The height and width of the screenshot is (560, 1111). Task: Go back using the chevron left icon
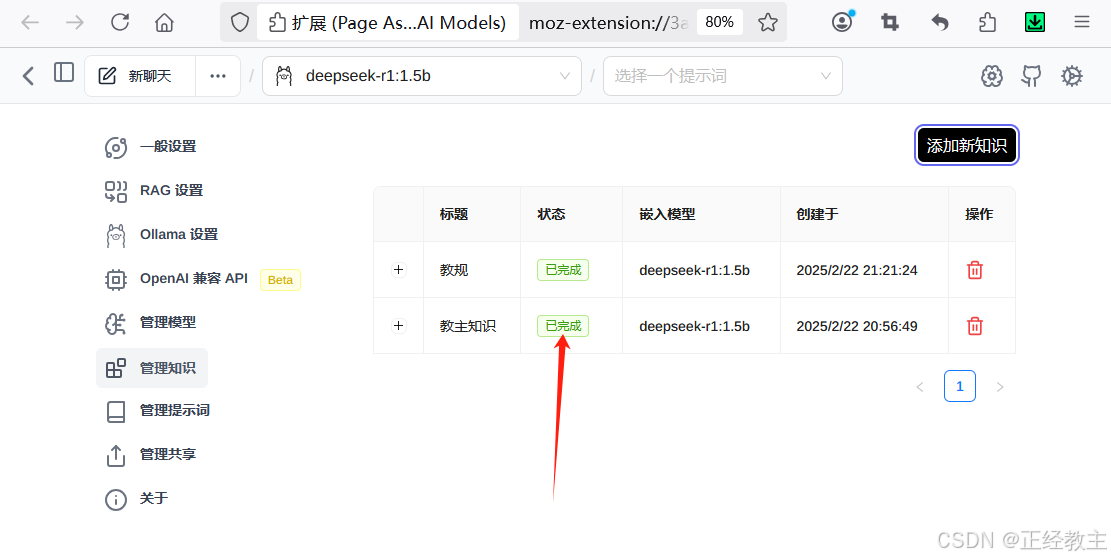pos(28,76)
